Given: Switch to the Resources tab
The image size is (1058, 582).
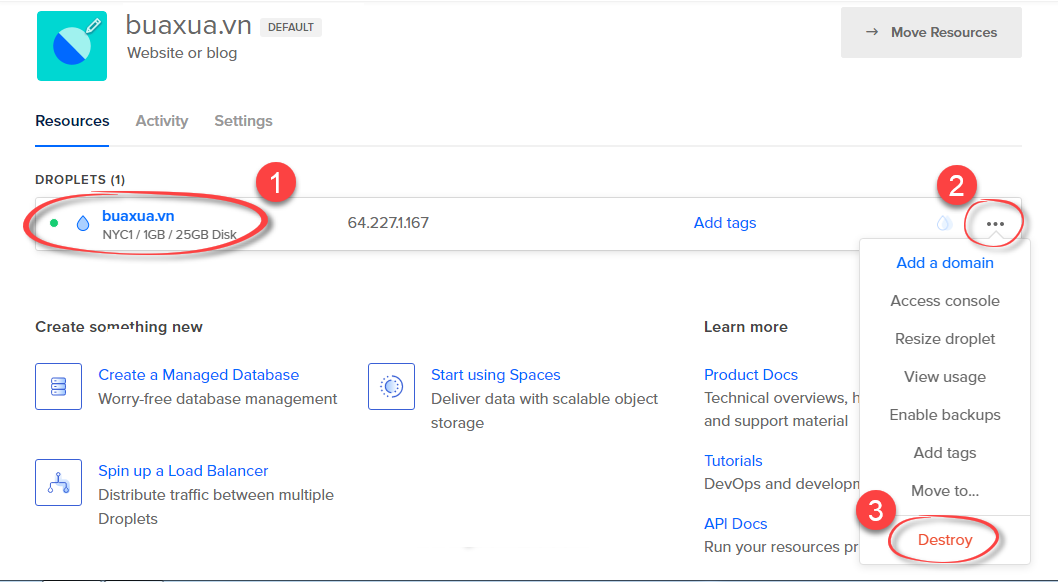Looking at the screenshot, I should point(72,121).
